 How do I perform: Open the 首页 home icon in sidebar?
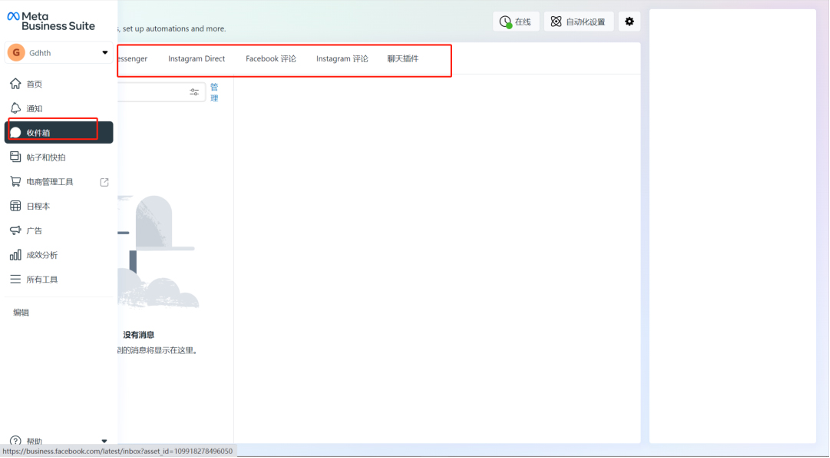point(16,84)
